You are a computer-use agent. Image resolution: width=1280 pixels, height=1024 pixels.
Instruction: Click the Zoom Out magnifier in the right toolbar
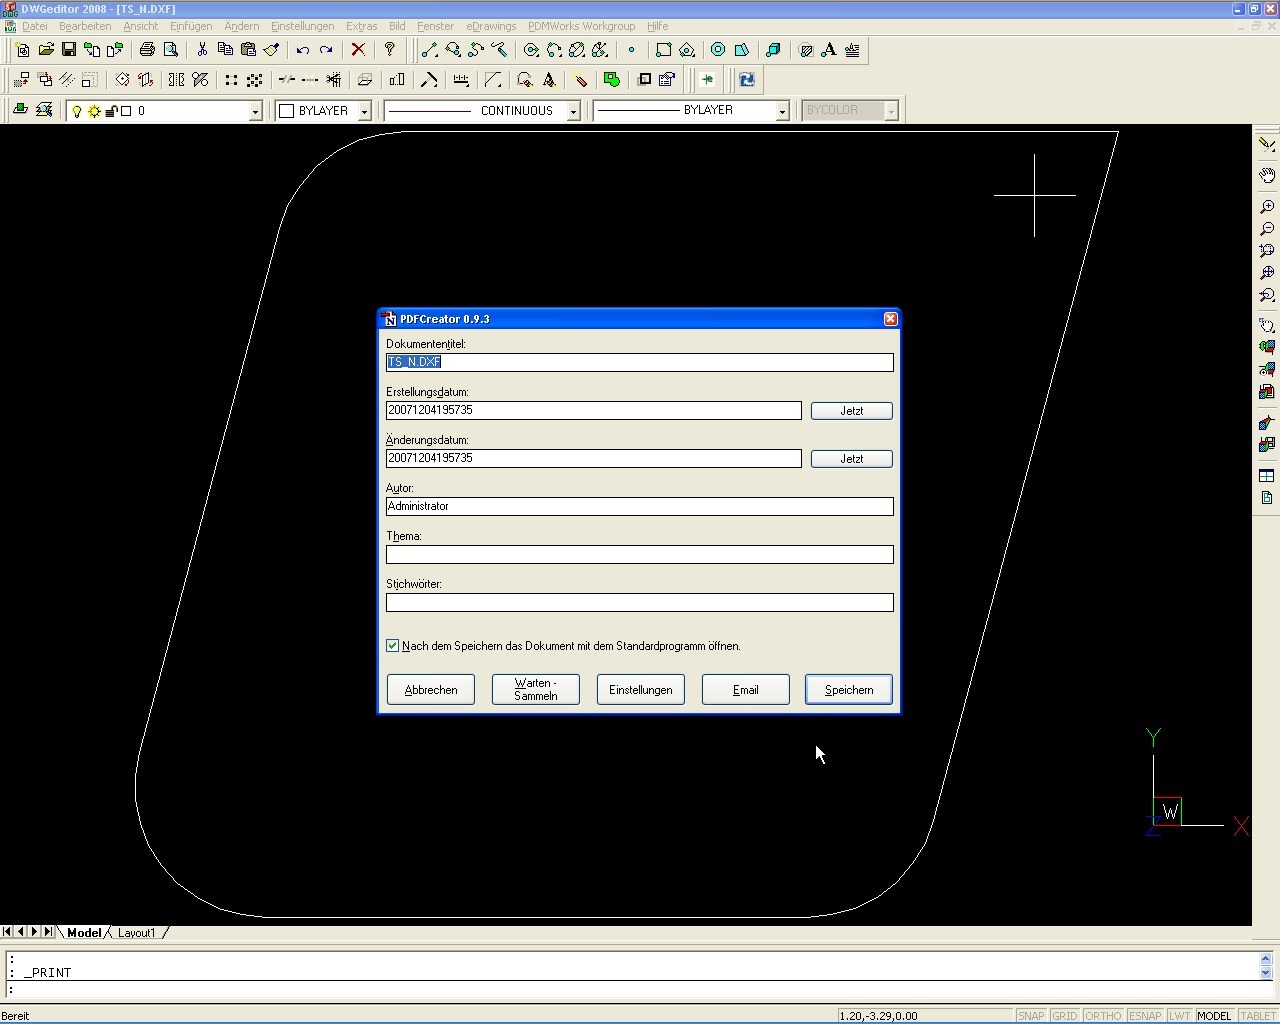click(x=1267, y=229)
